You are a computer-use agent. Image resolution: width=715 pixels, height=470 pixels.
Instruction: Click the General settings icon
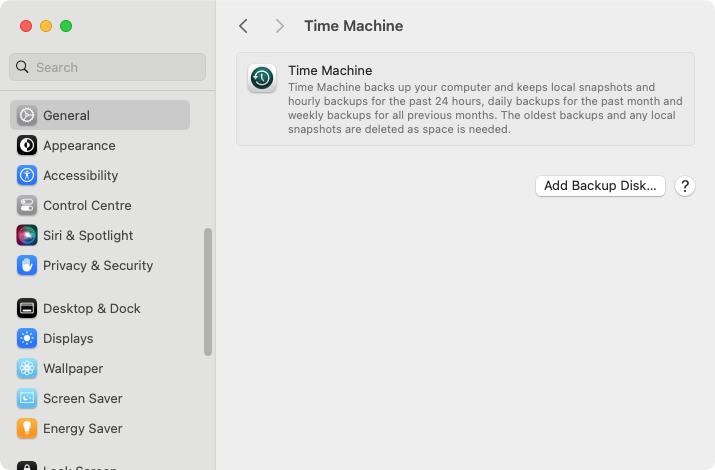coord(27,115)
